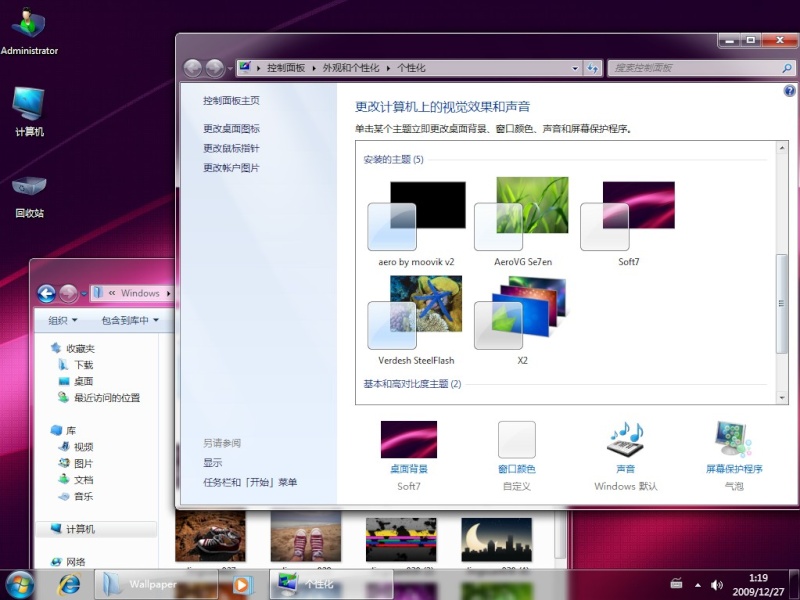Launch Internet Explorer from the taskbar
This screenshot has height=600, width=800.
click(69, 585)
